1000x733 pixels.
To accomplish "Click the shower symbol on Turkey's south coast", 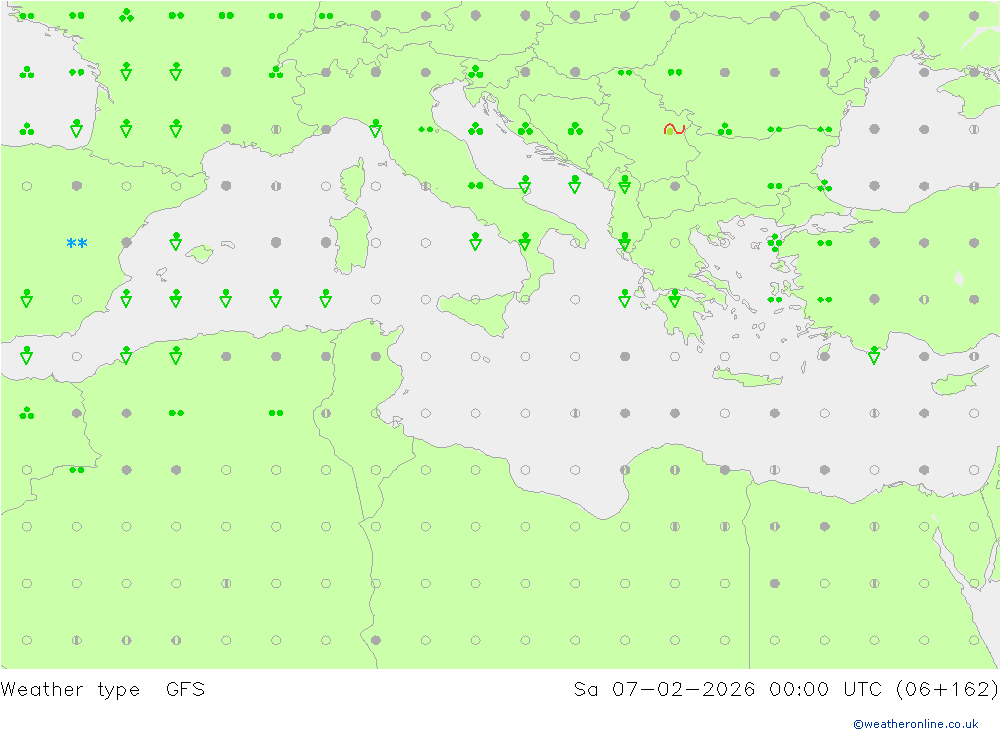I will [x=874, y=355].
